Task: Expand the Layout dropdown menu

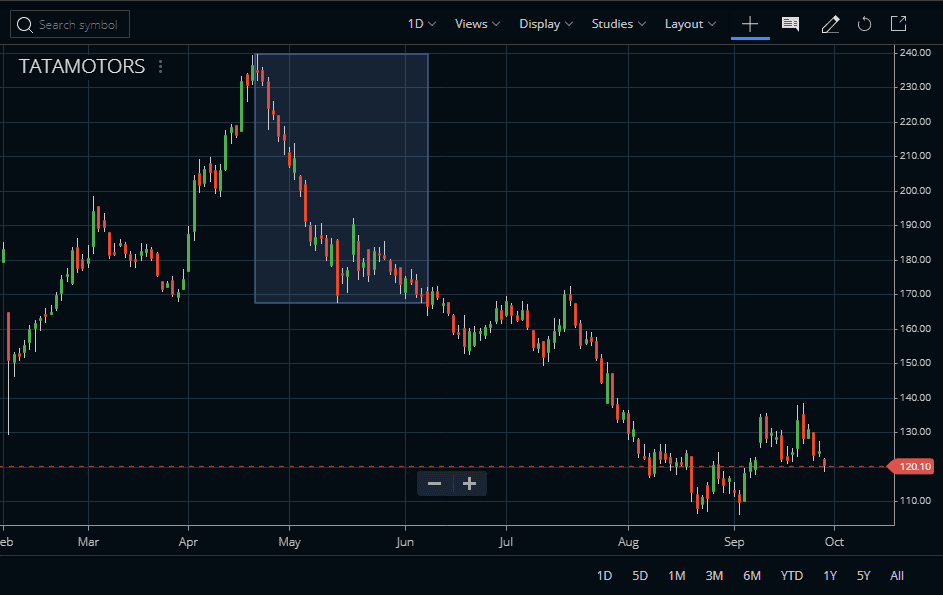Action: (x=690, y=24)
